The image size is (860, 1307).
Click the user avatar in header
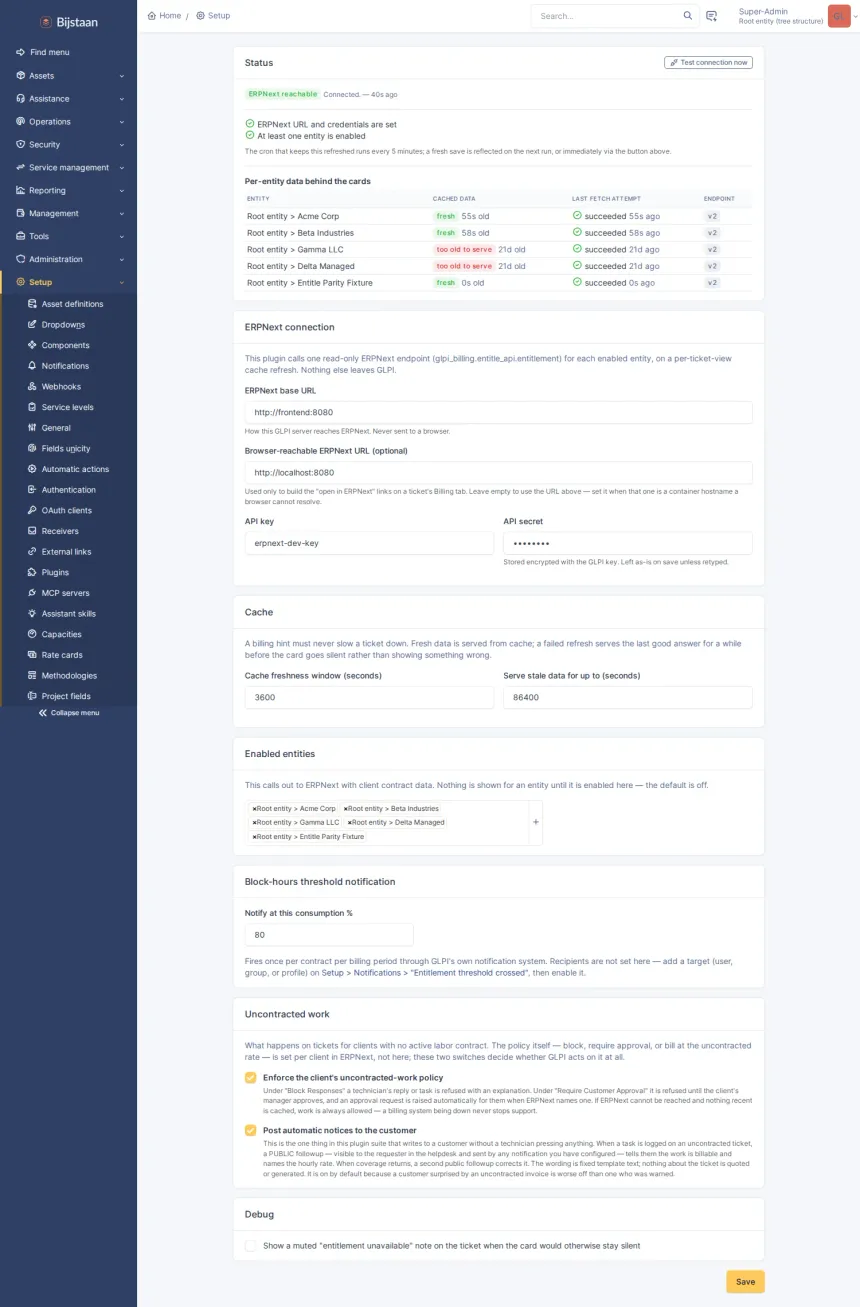[839, 16]
